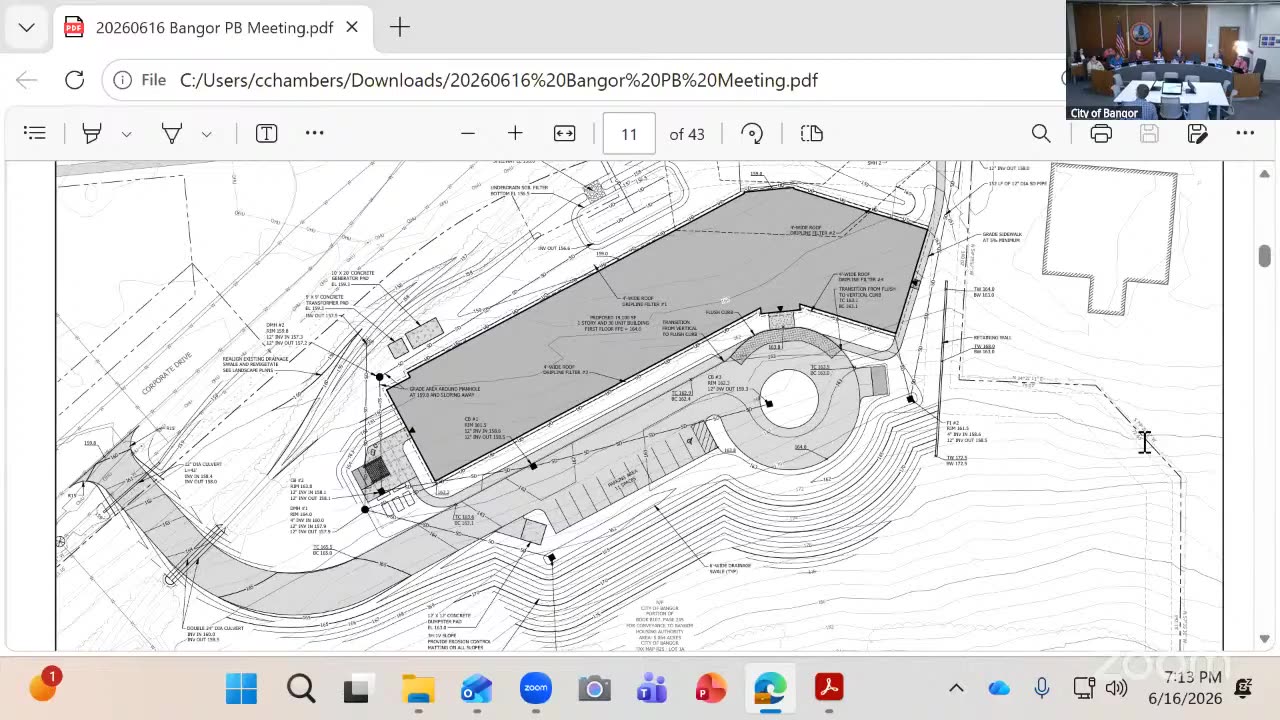Open the Camera app on taskbar
Viewport: 1280px width, 720px height.
point(594,688)
